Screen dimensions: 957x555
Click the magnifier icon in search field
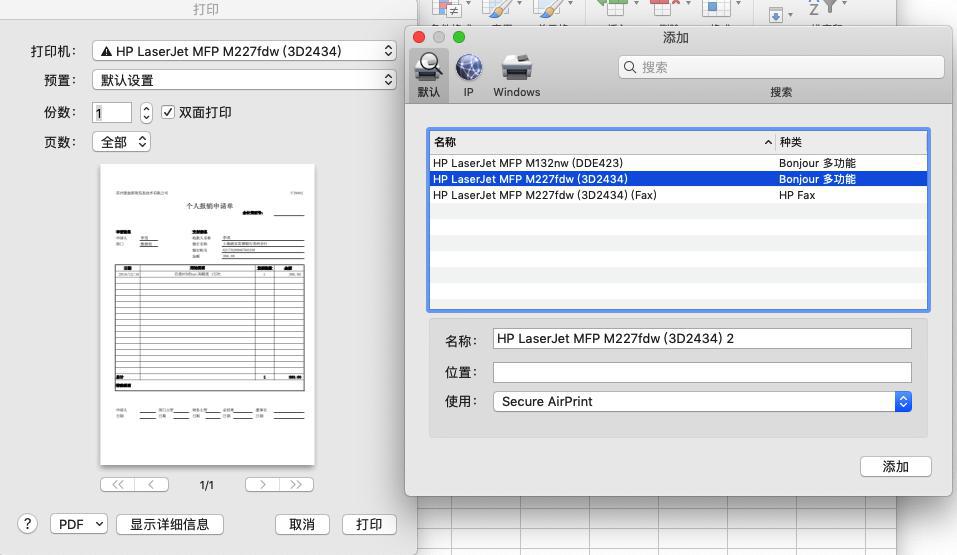pos(630,67)
